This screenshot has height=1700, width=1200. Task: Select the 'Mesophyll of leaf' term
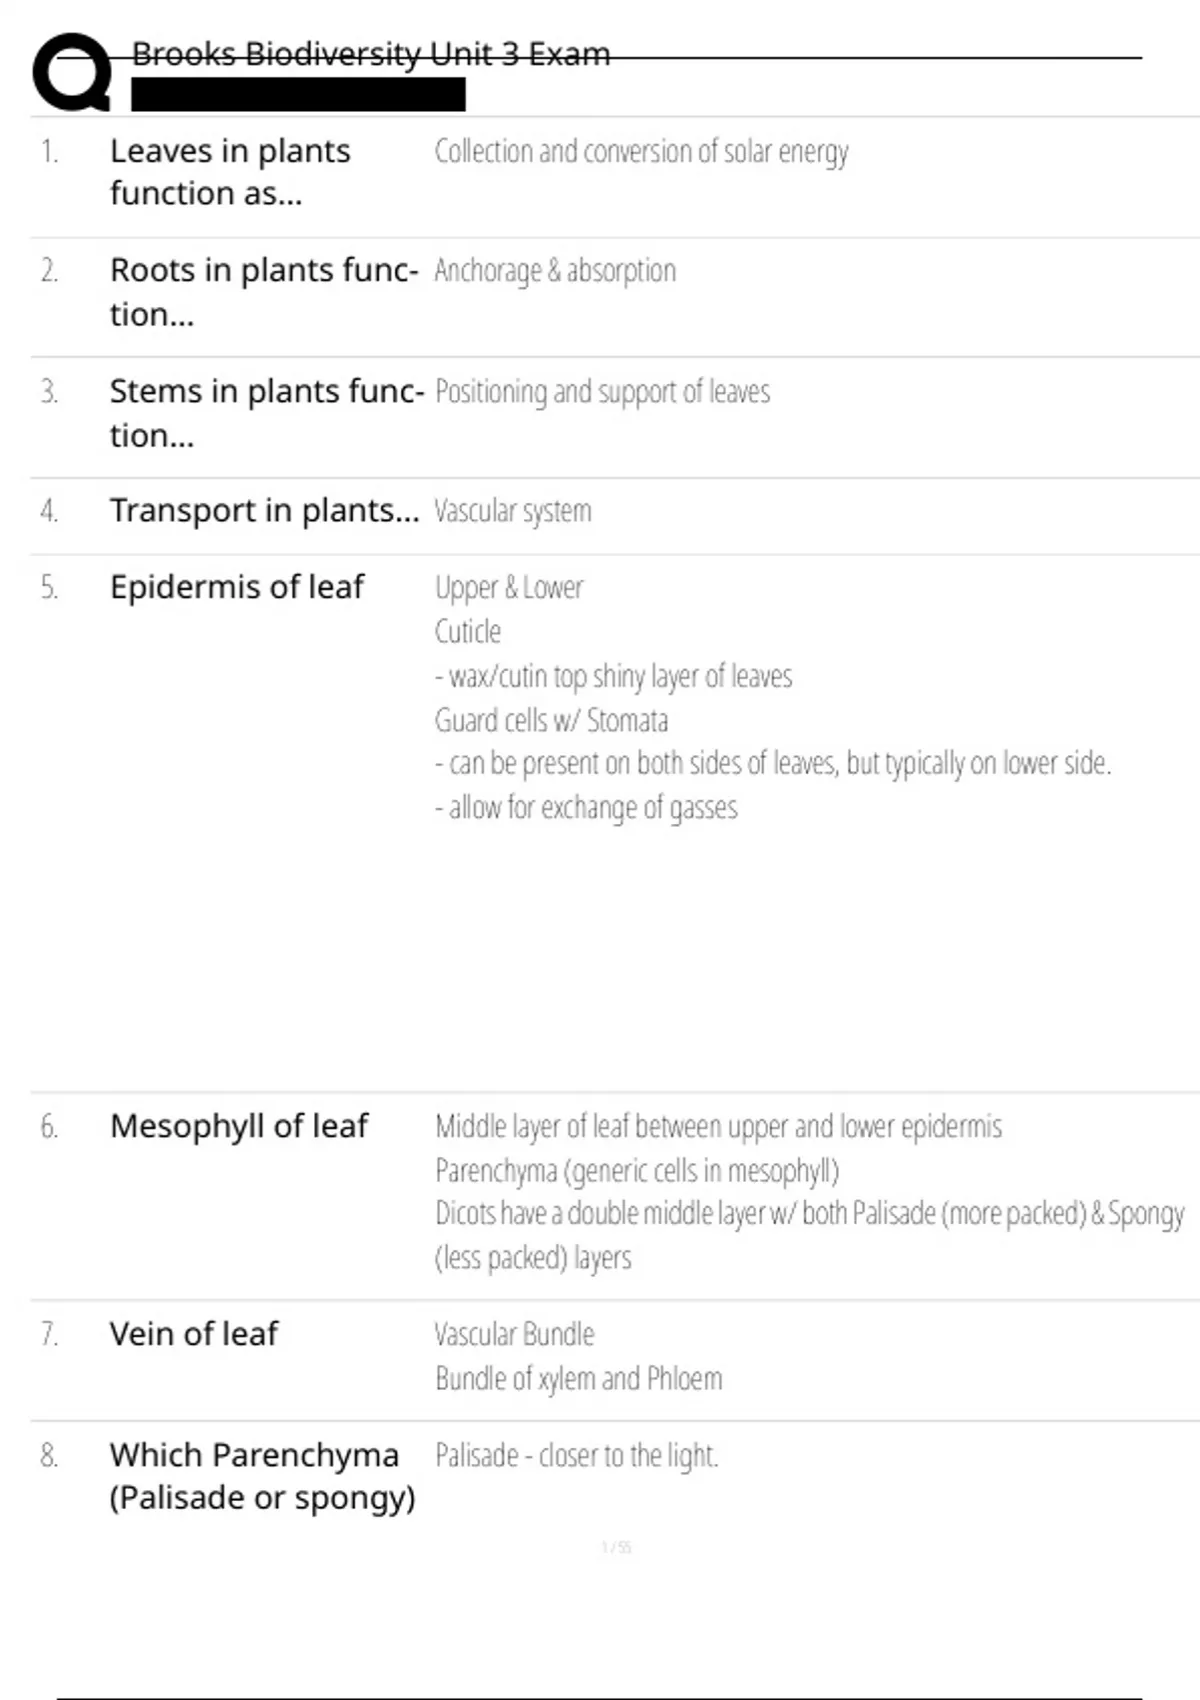239,1127
